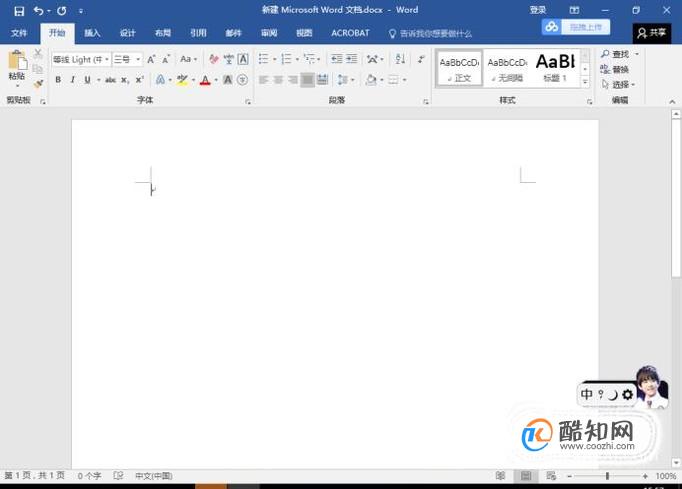Sort paragraph with the A-Z icon

click(400, 59)
